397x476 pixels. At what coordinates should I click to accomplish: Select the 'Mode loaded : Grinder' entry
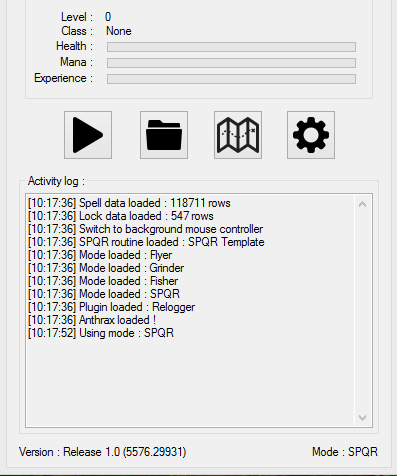(x=106, y=268)
